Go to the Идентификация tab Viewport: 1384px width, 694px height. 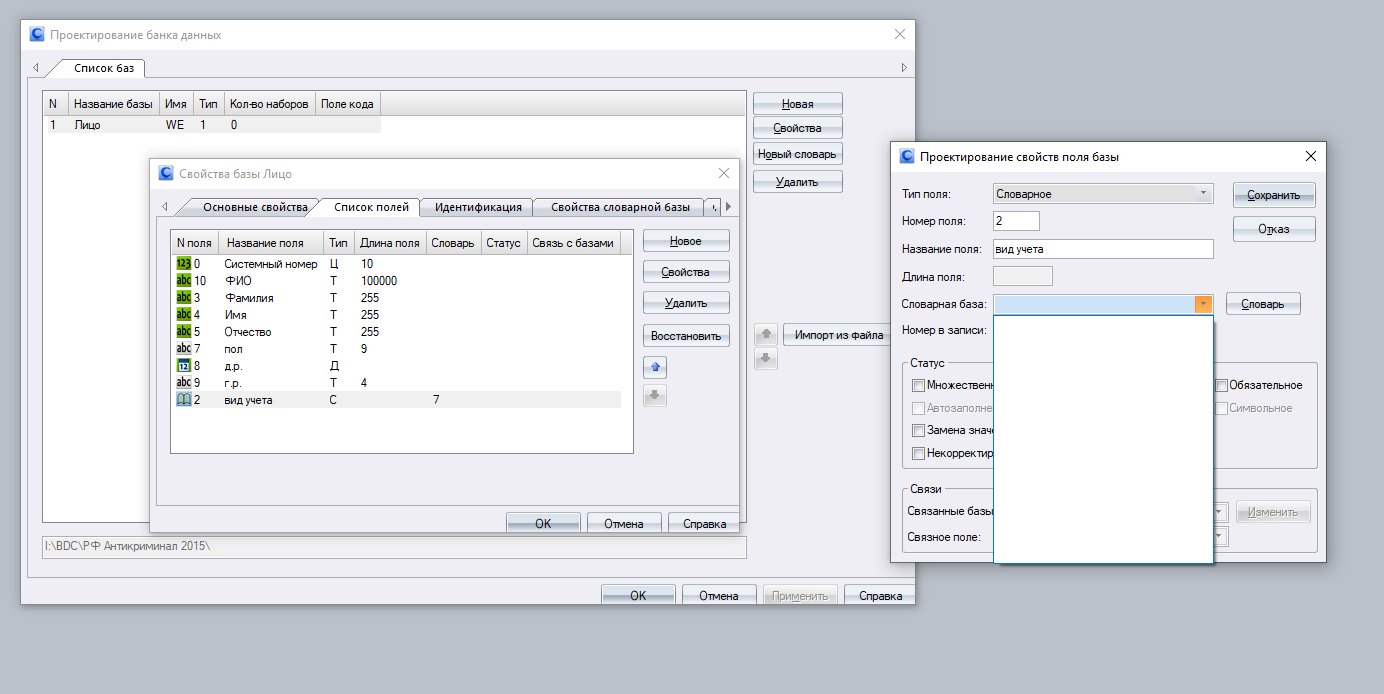(478, 207)
